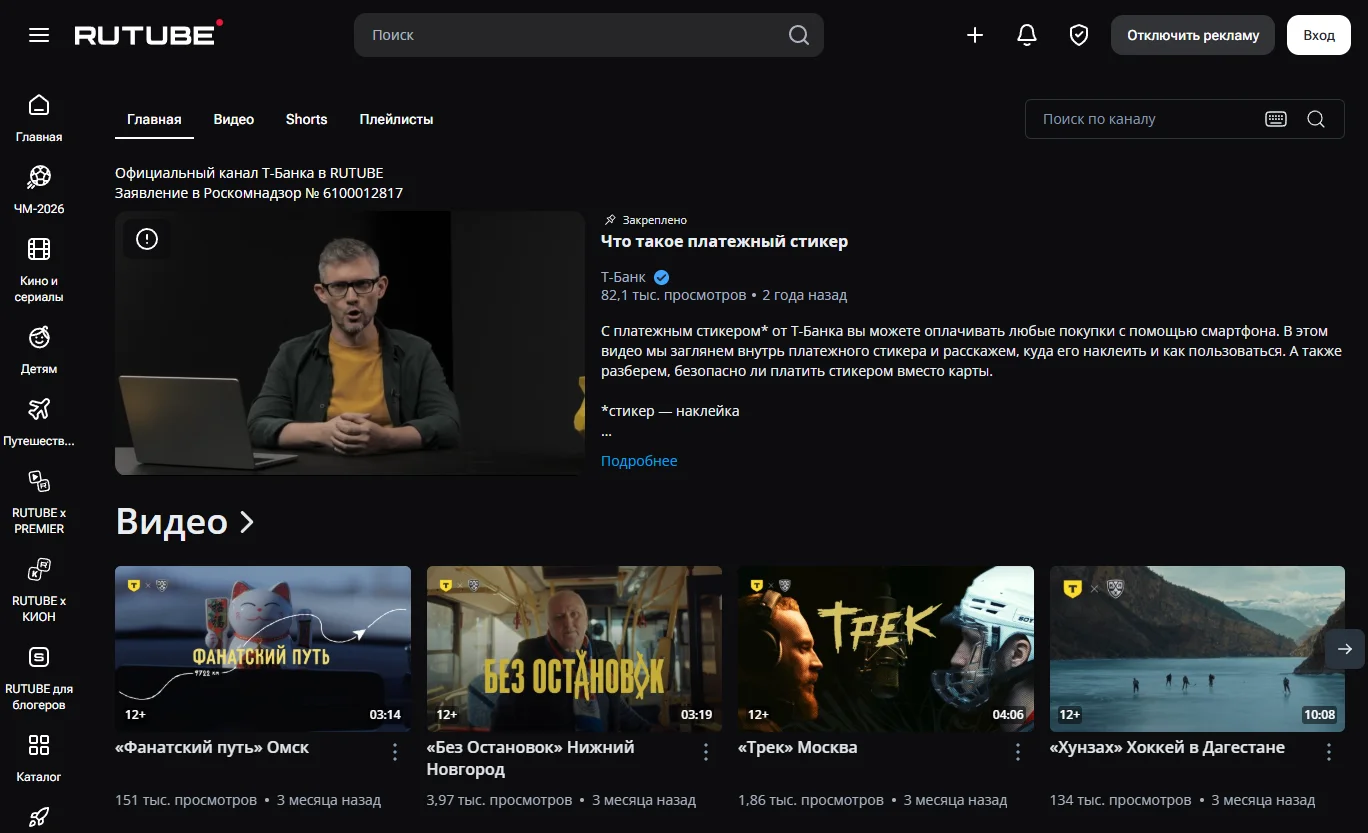Screen dimensions: 1368x833
Task: Click the text "151 тыс. просмотров"
Action: [x=186, y=801]
